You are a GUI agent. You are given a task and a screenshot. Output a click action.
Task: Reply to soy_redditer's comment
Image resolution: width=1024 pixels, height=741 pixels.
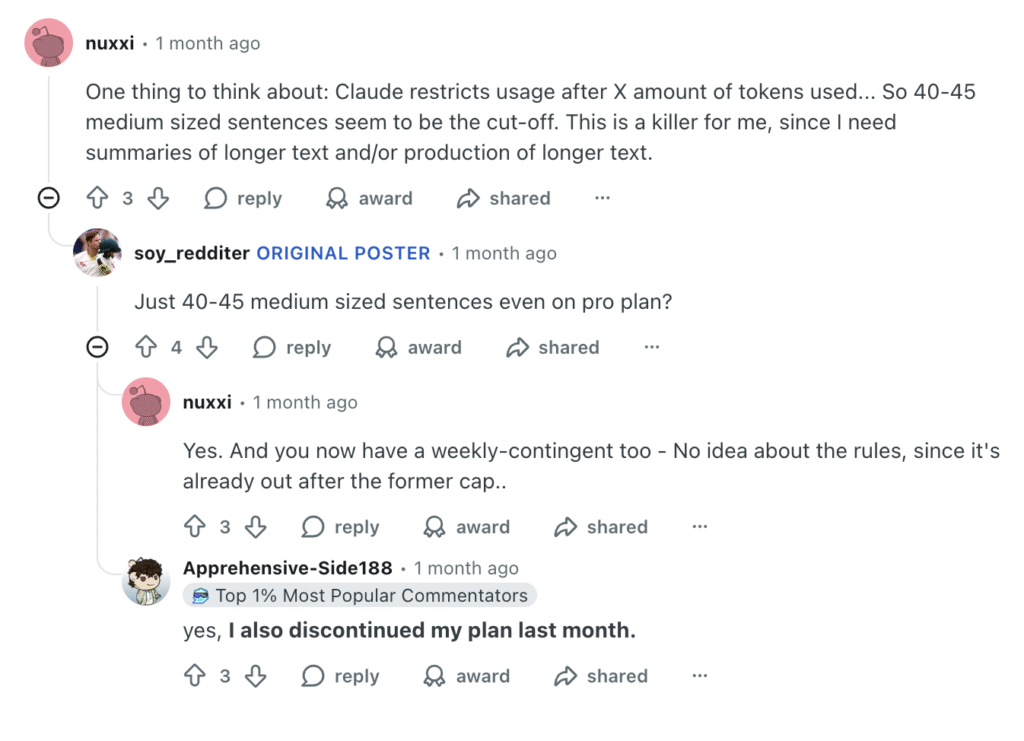(x=292, y=347)
